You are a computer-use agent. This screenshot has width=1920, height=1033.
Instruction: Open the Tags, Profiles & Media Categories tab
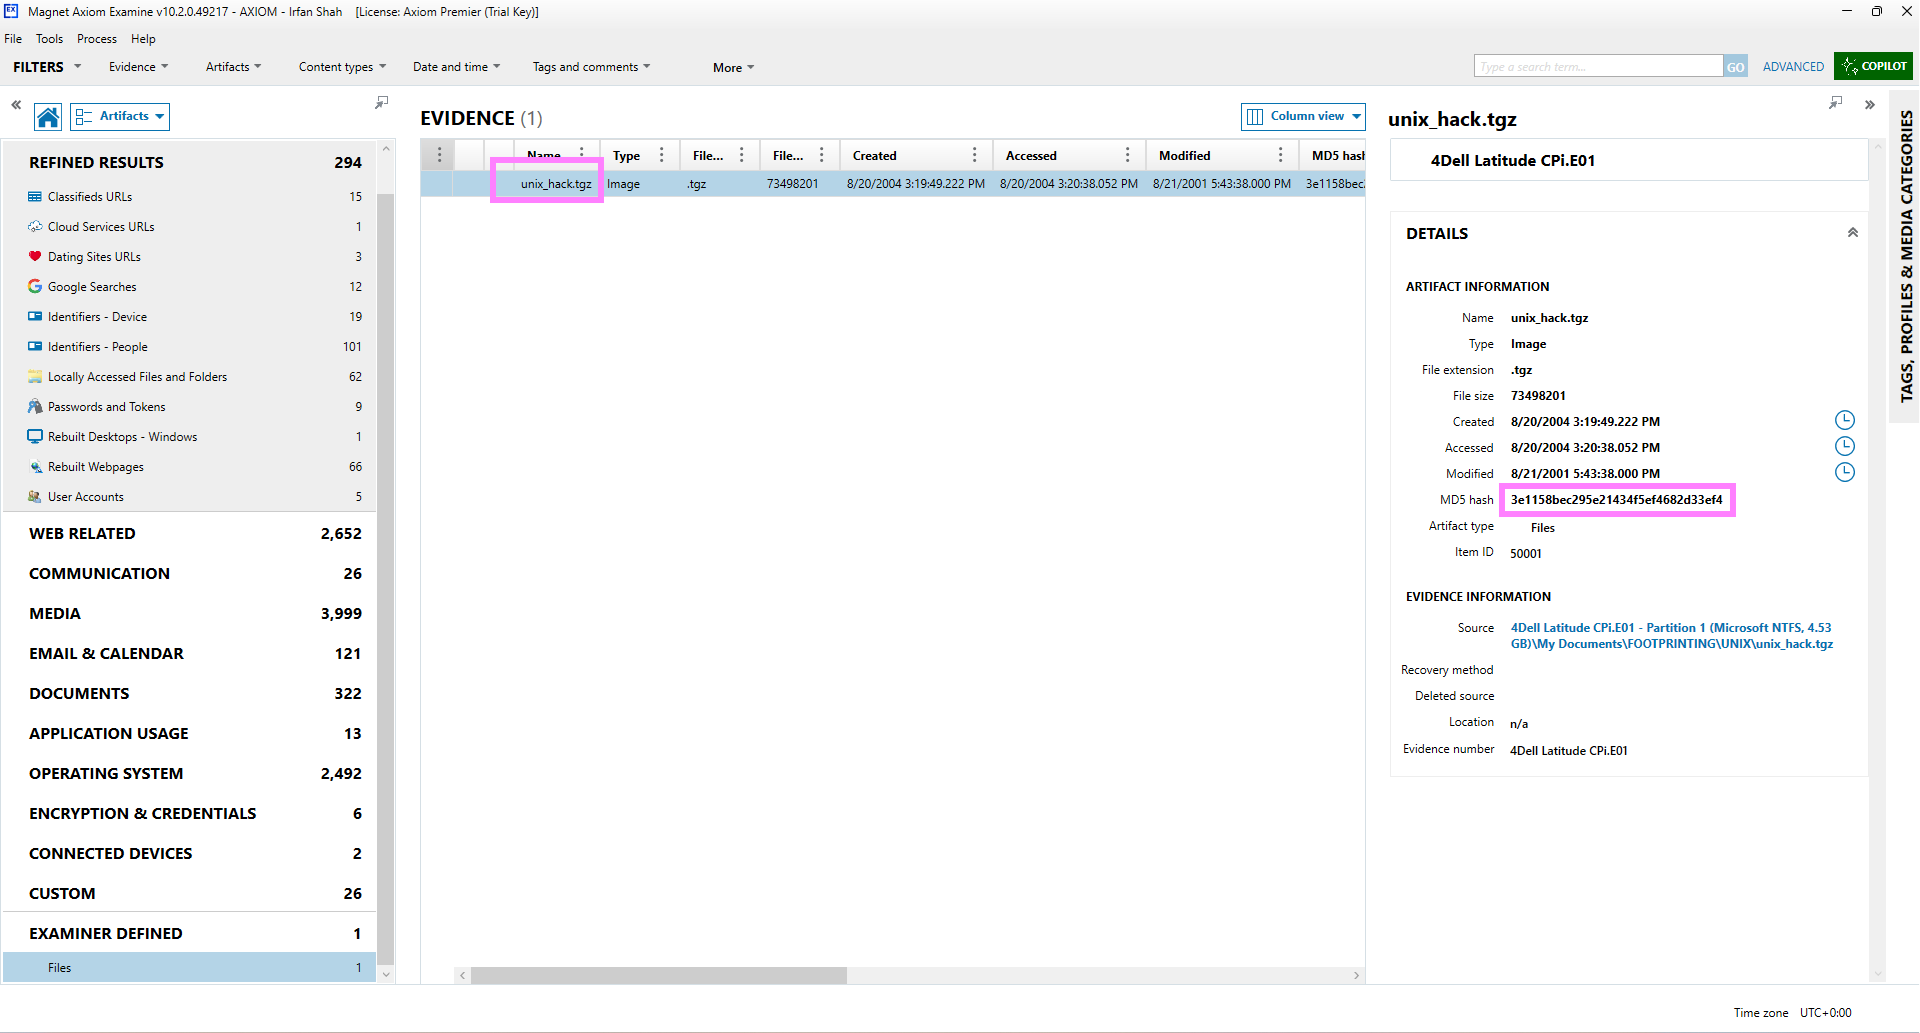1906,256
